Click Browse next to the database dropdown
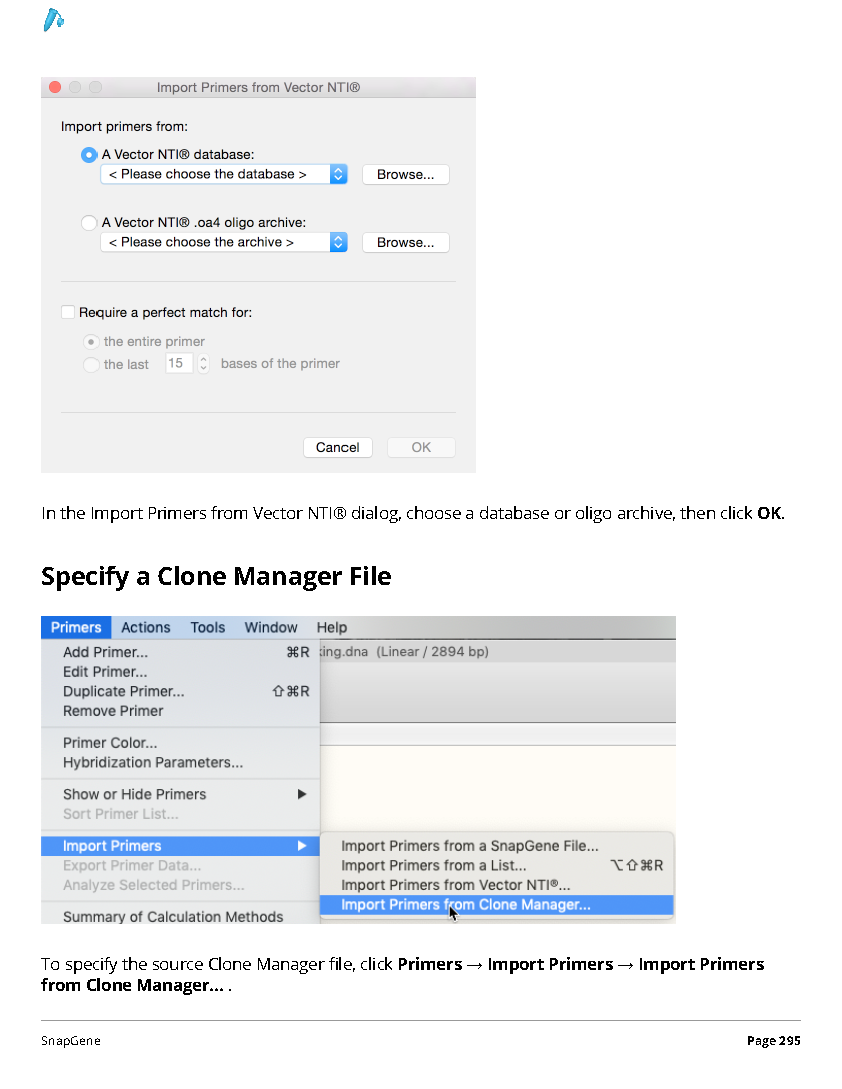The width and height of the screenshot is (842, 1089). 406,174
